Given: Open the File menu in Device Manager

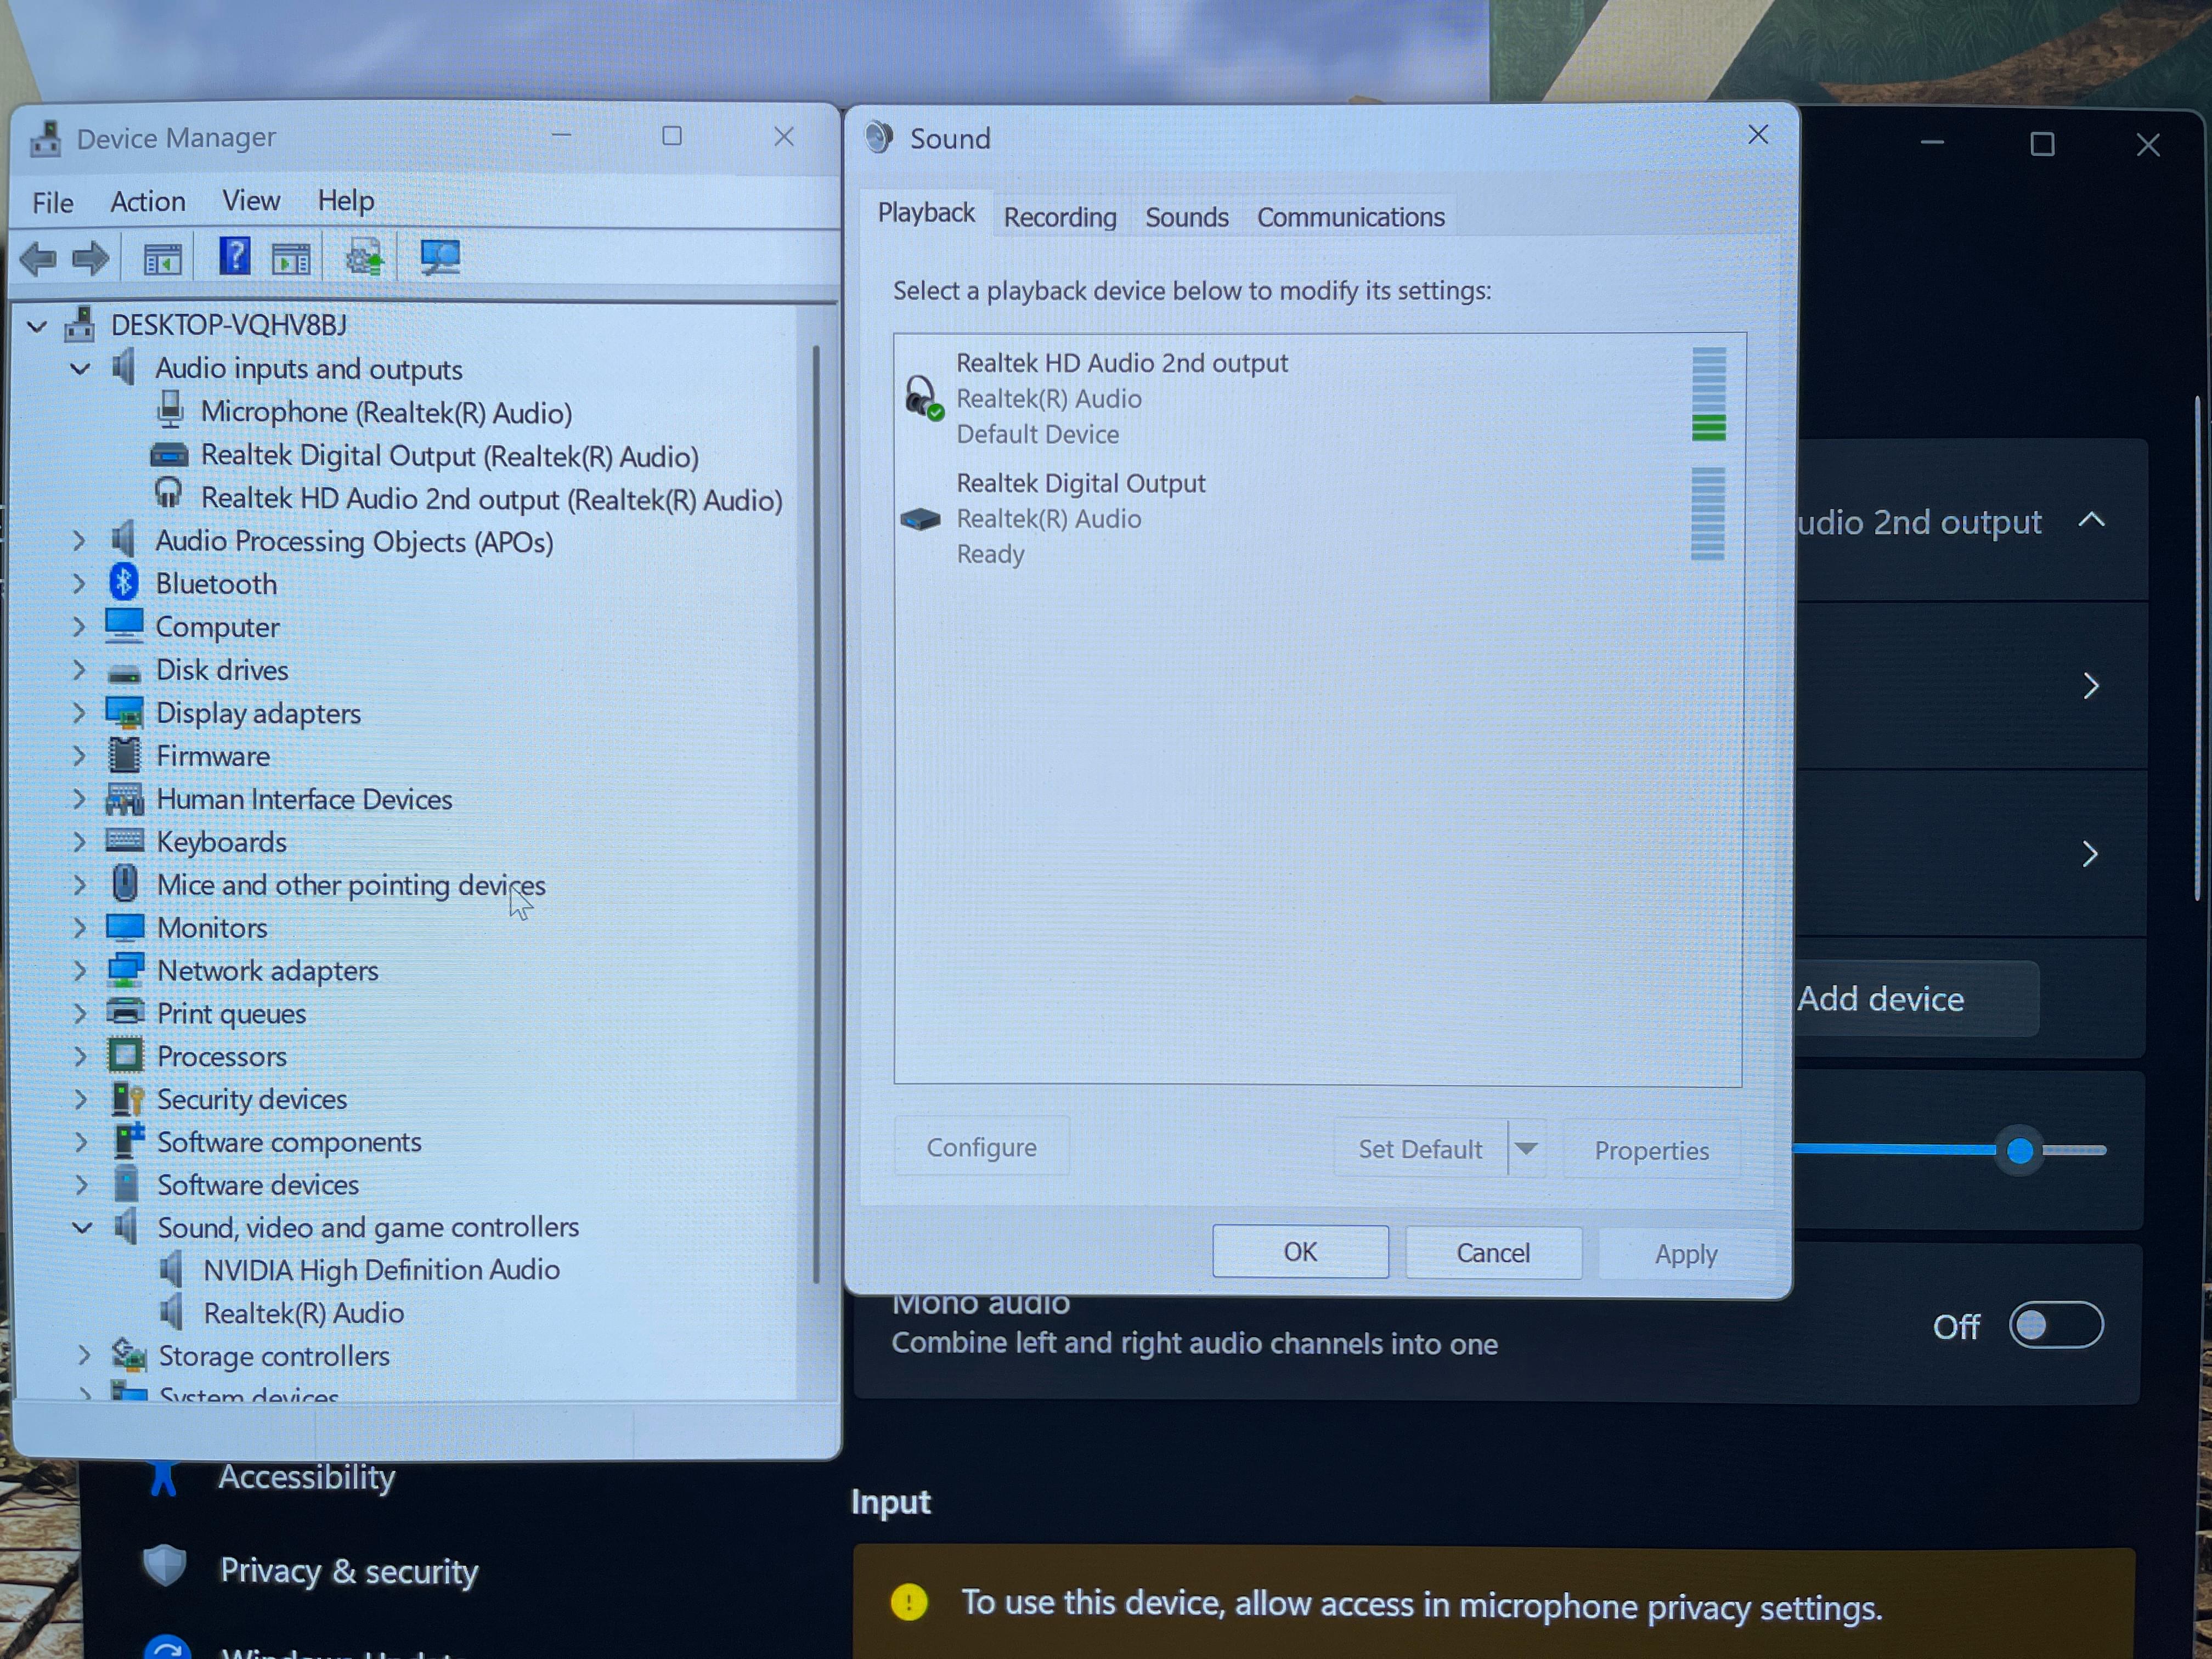Looking at the screenshot, I should click(x=53, y=203).
